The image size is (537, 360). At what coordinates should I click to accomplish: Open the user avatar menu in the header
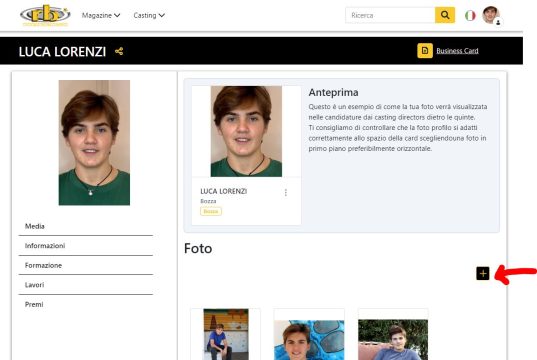(x=491, y=15)
